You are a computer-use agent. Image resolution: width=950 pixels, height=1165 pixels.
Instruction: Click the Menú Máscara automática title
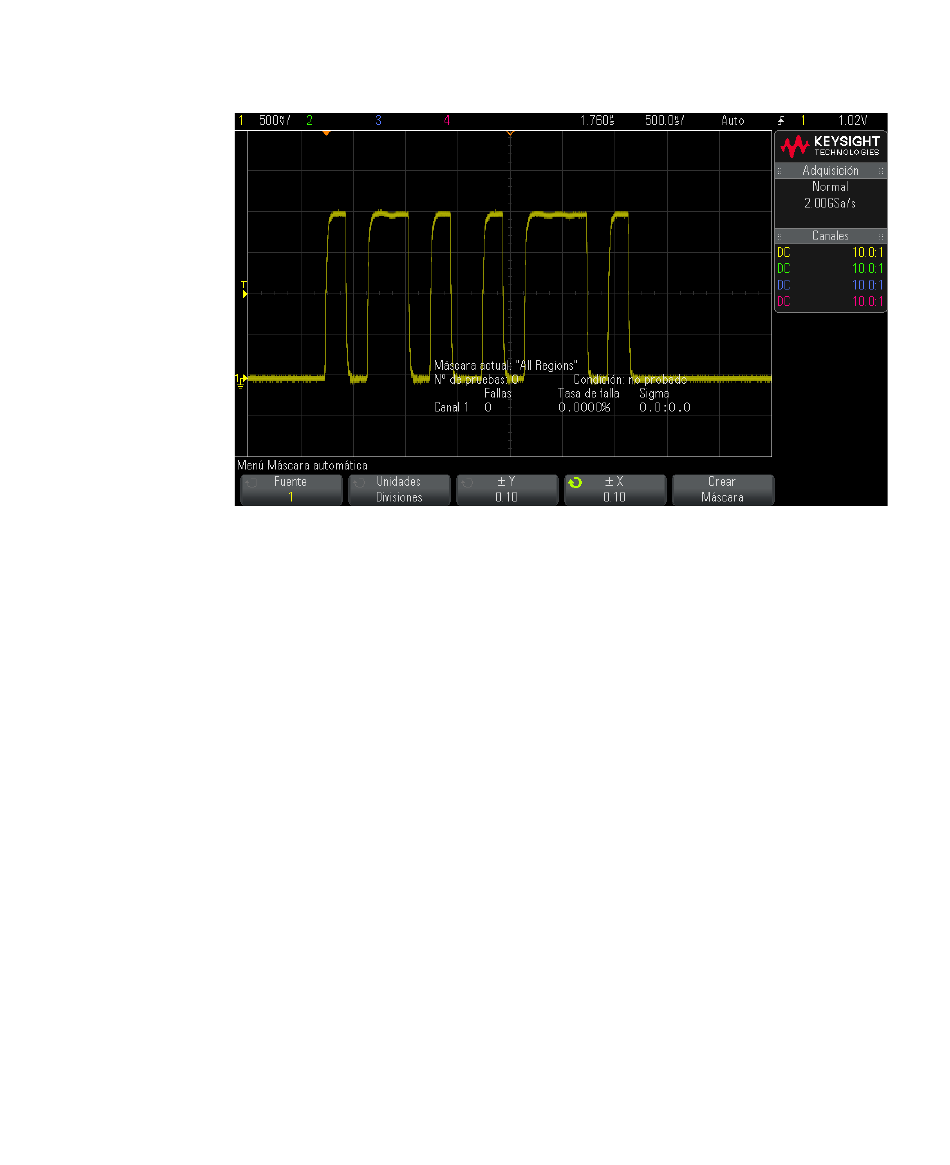click(x=302, y=465)
